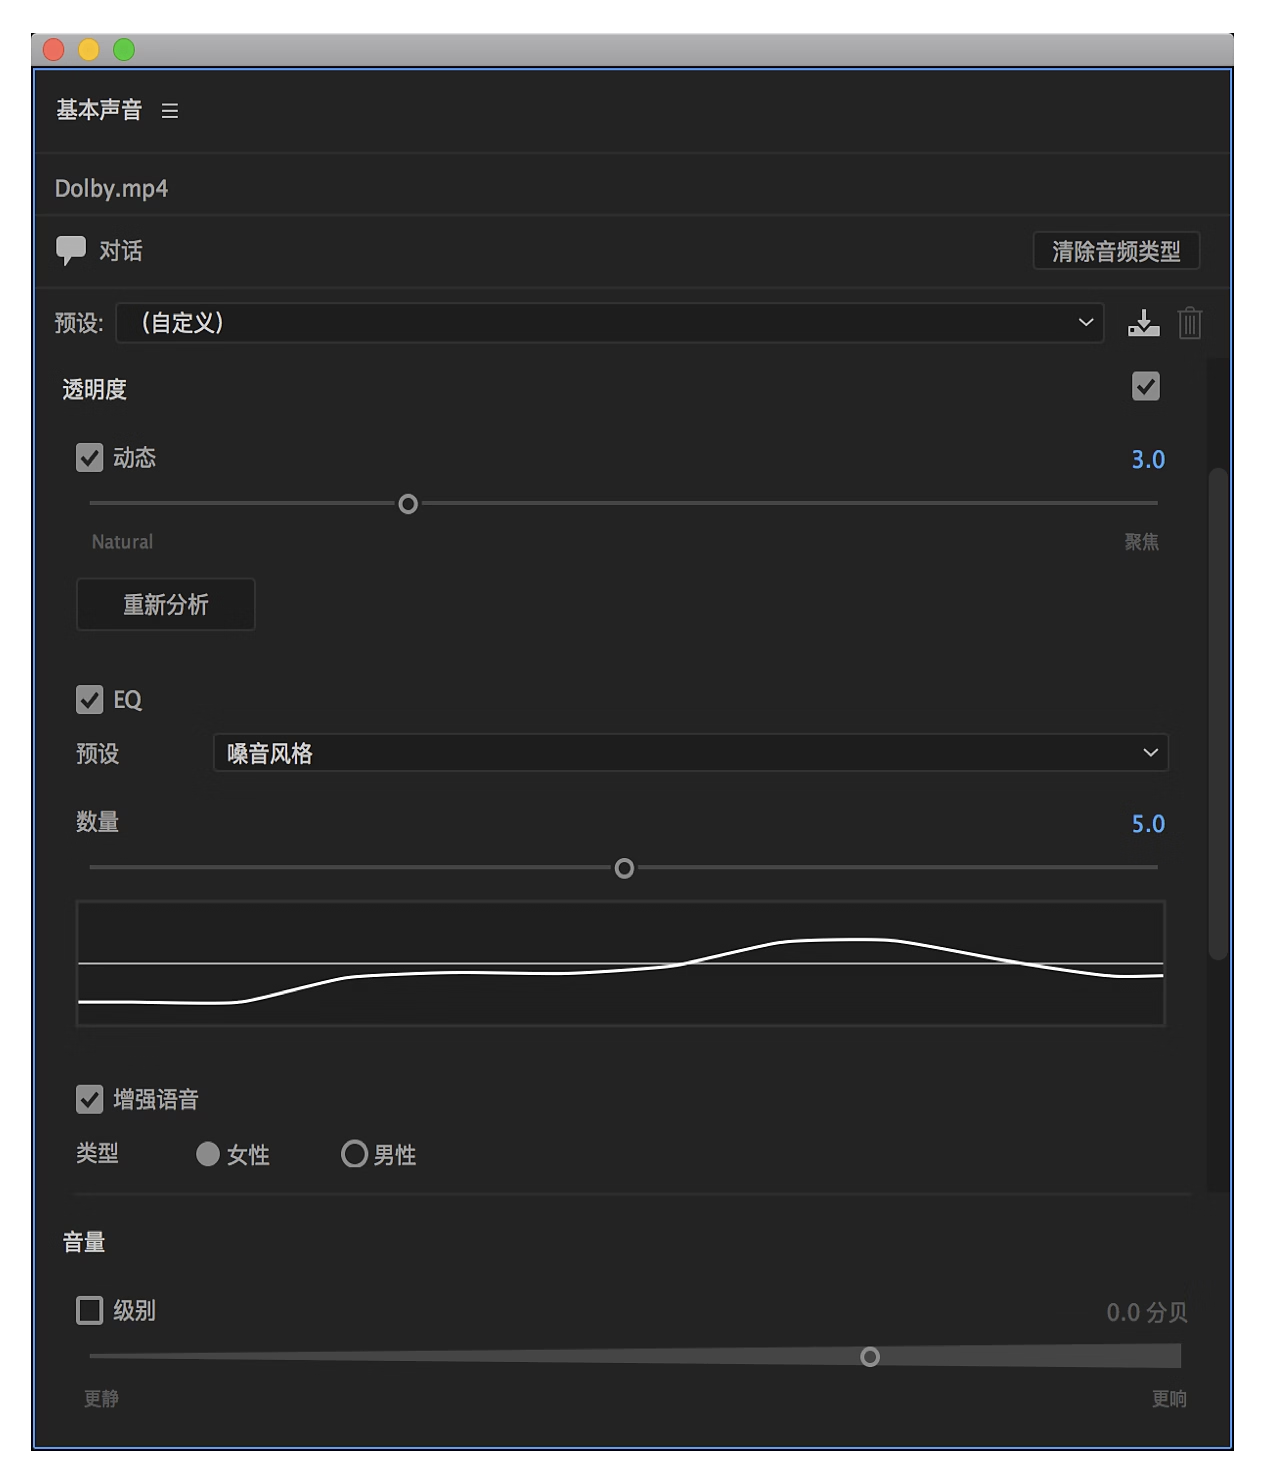Disable the 动态 checkbox

89,457
